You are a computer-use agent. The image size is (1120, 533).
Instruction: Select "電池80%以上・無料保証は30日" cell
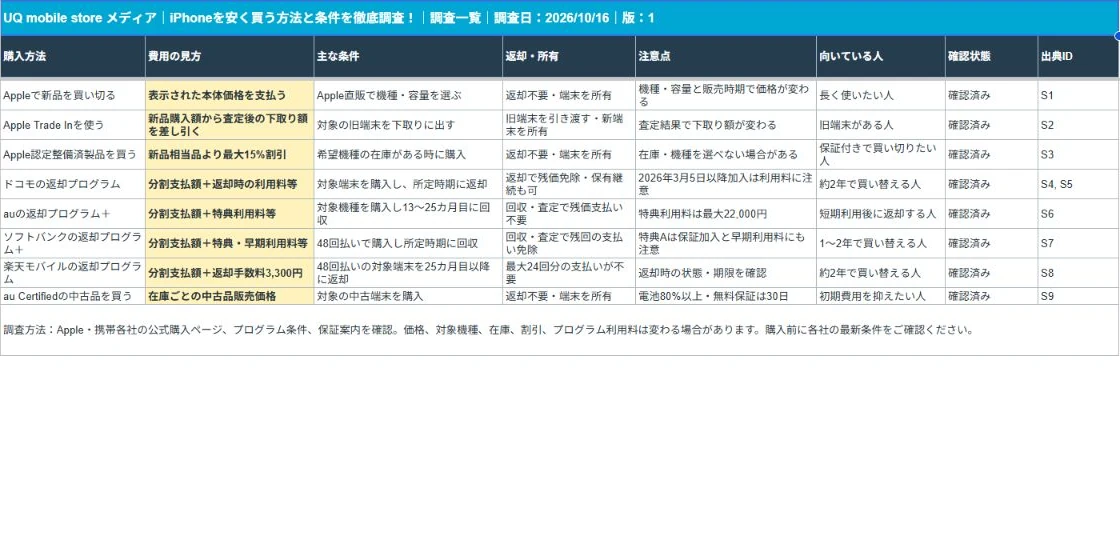pyautogui.click(x=726, y=296)
